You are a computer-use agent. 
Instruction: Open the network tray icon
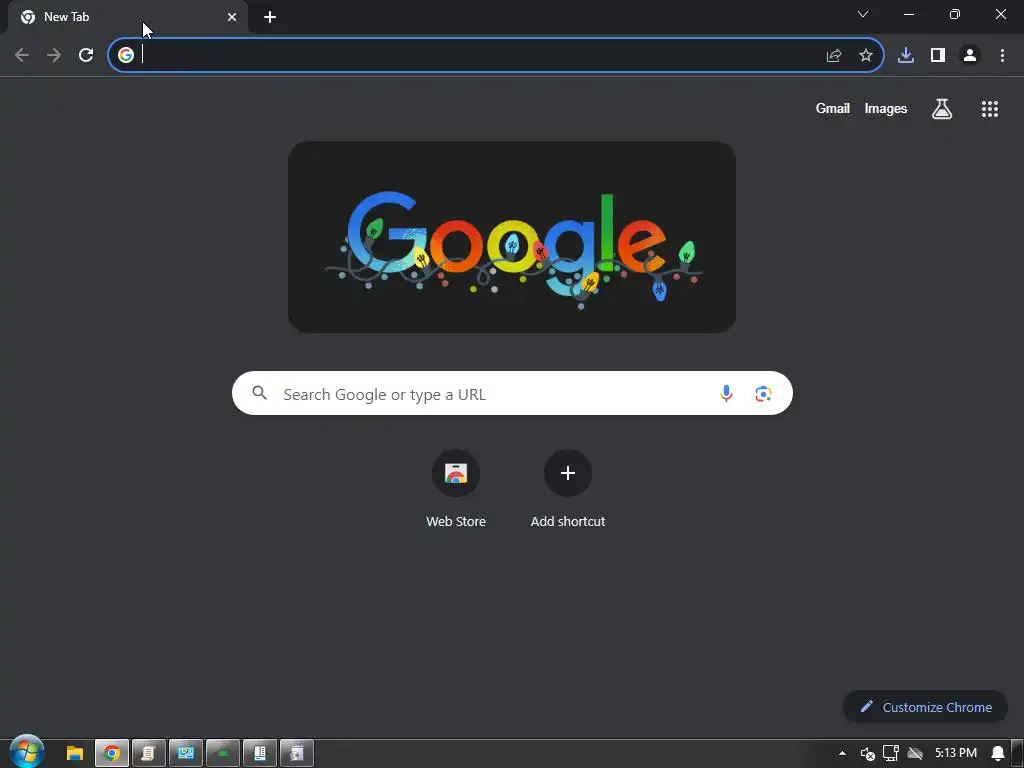click(x=891, y=753)
